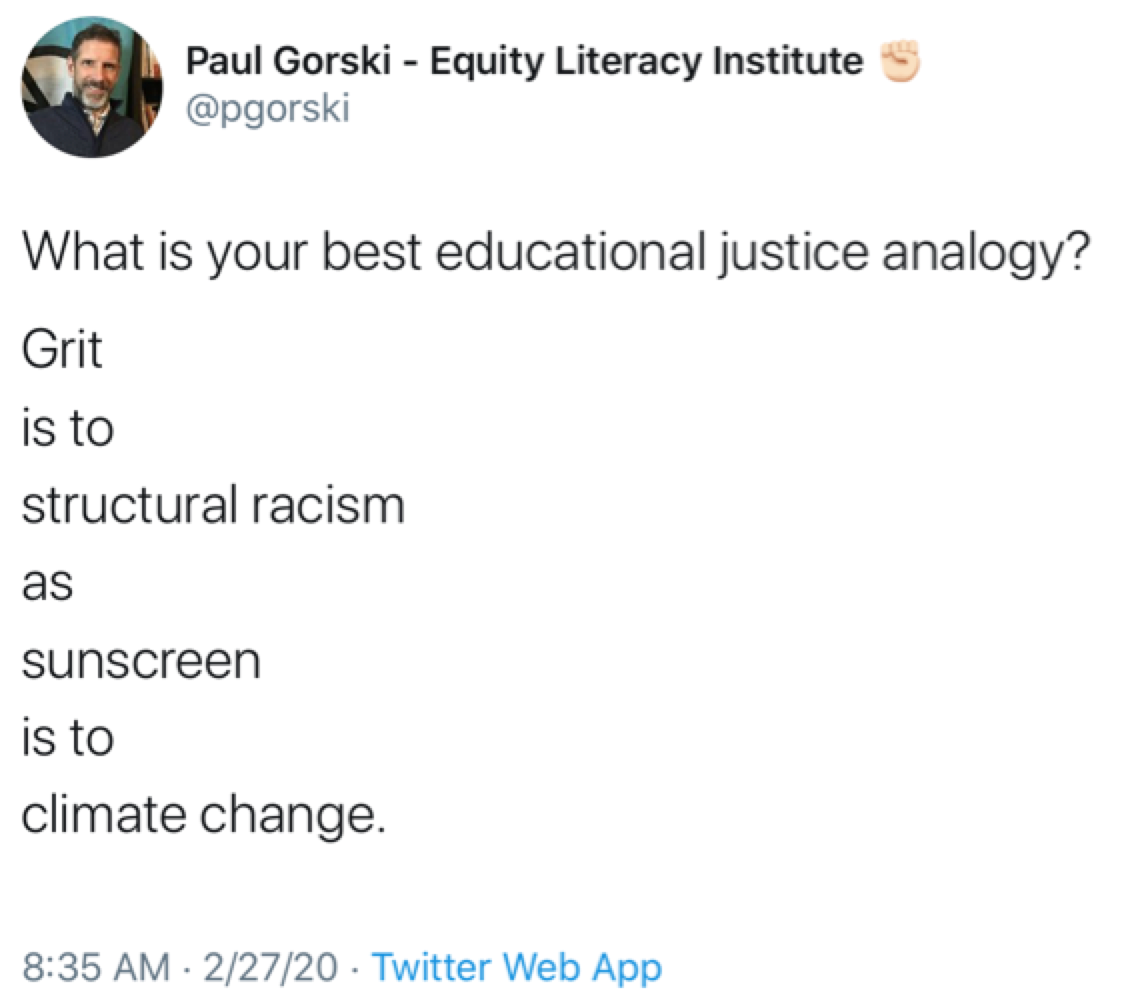The width and height of the screenshot is (1130, 1004).
Task: Click the Equity Literacy Institute name text
Action: coord(646,61)
